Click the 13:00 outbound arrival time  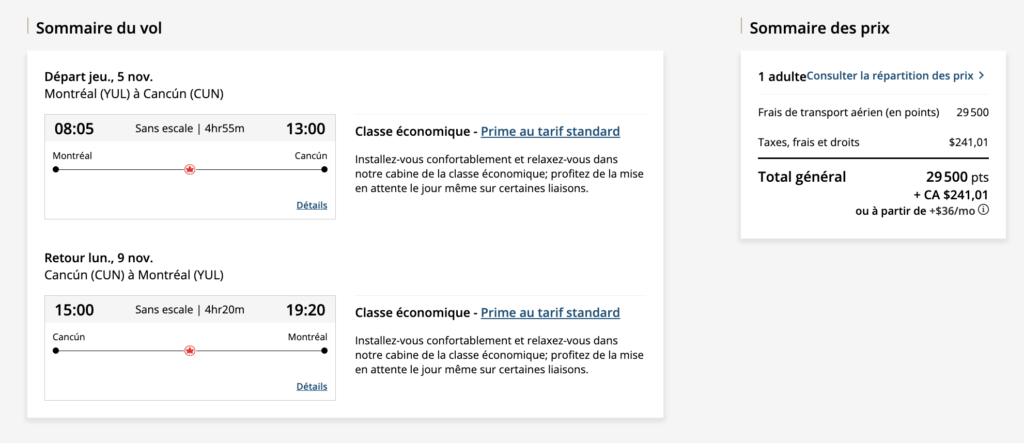[305, 129]
